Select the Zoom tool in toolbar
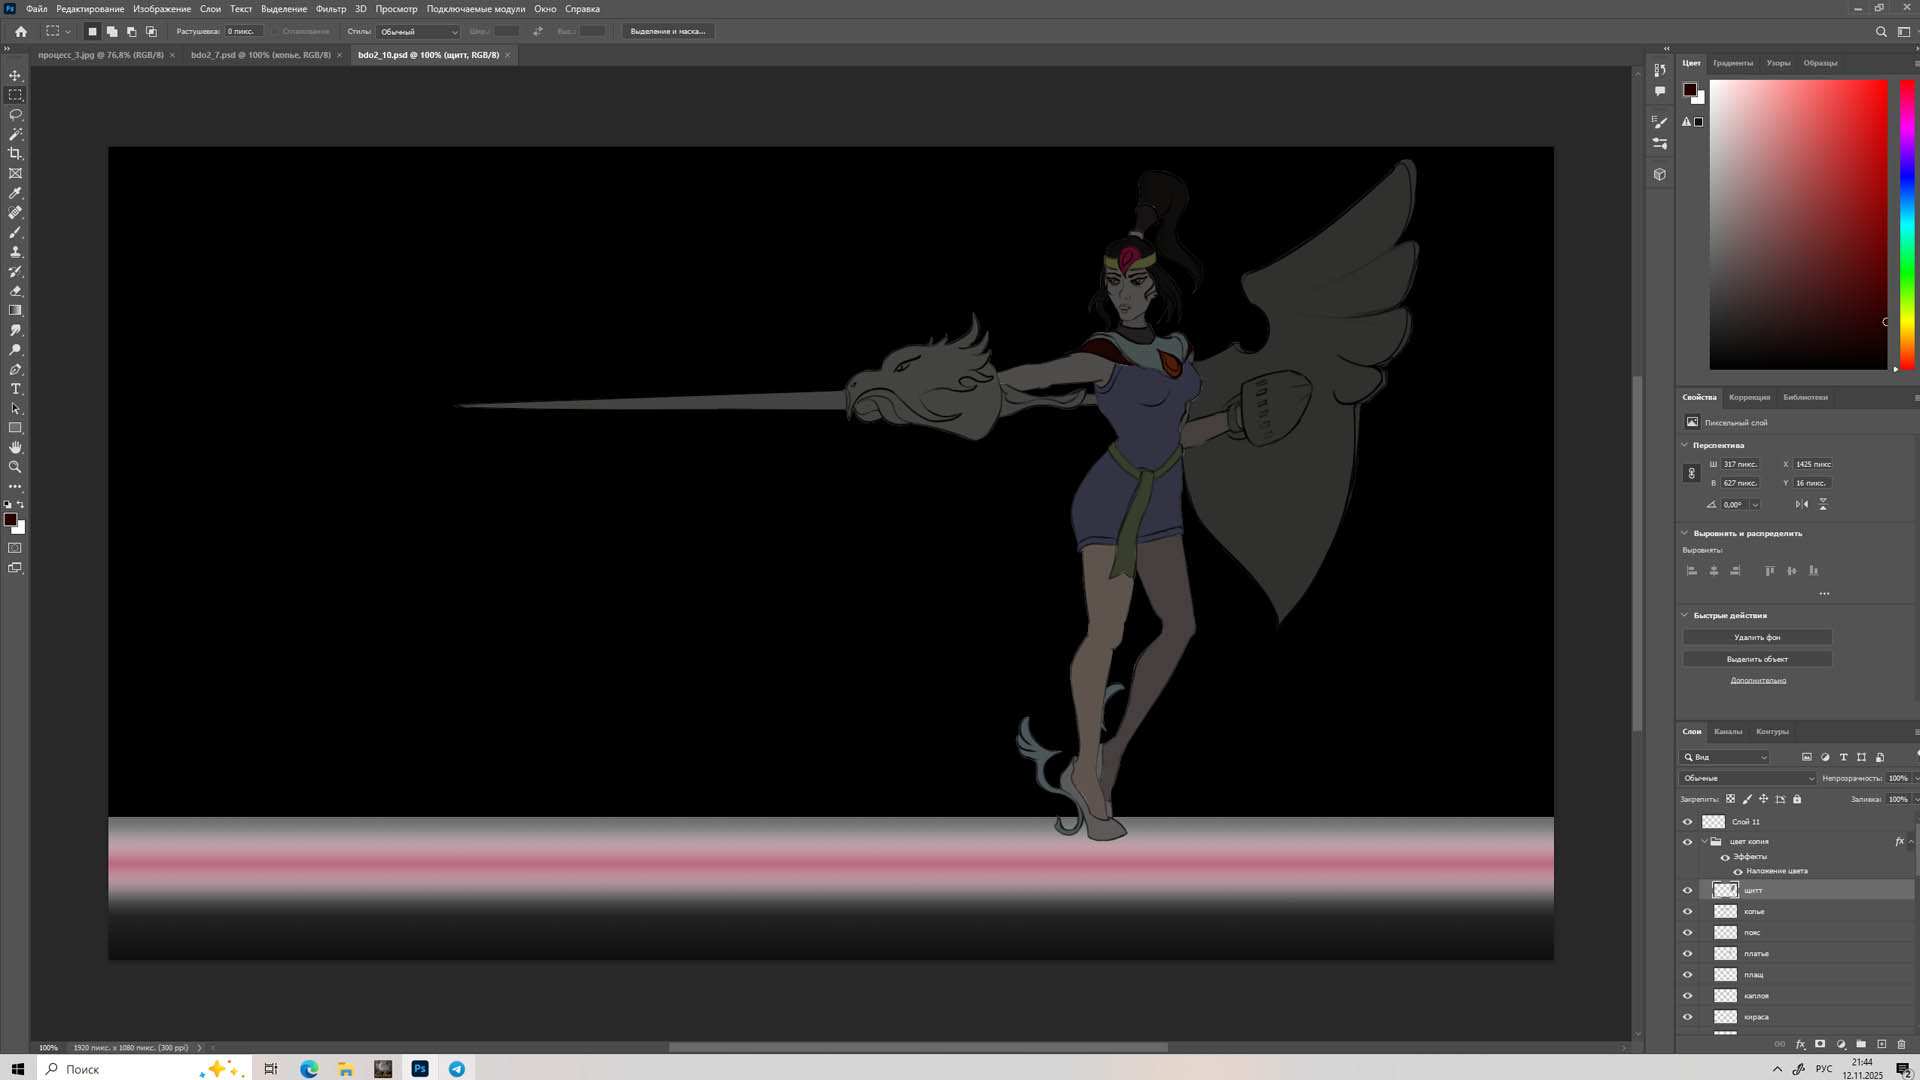Viewport: 1920px width, 1080px height. click(15, 467)
